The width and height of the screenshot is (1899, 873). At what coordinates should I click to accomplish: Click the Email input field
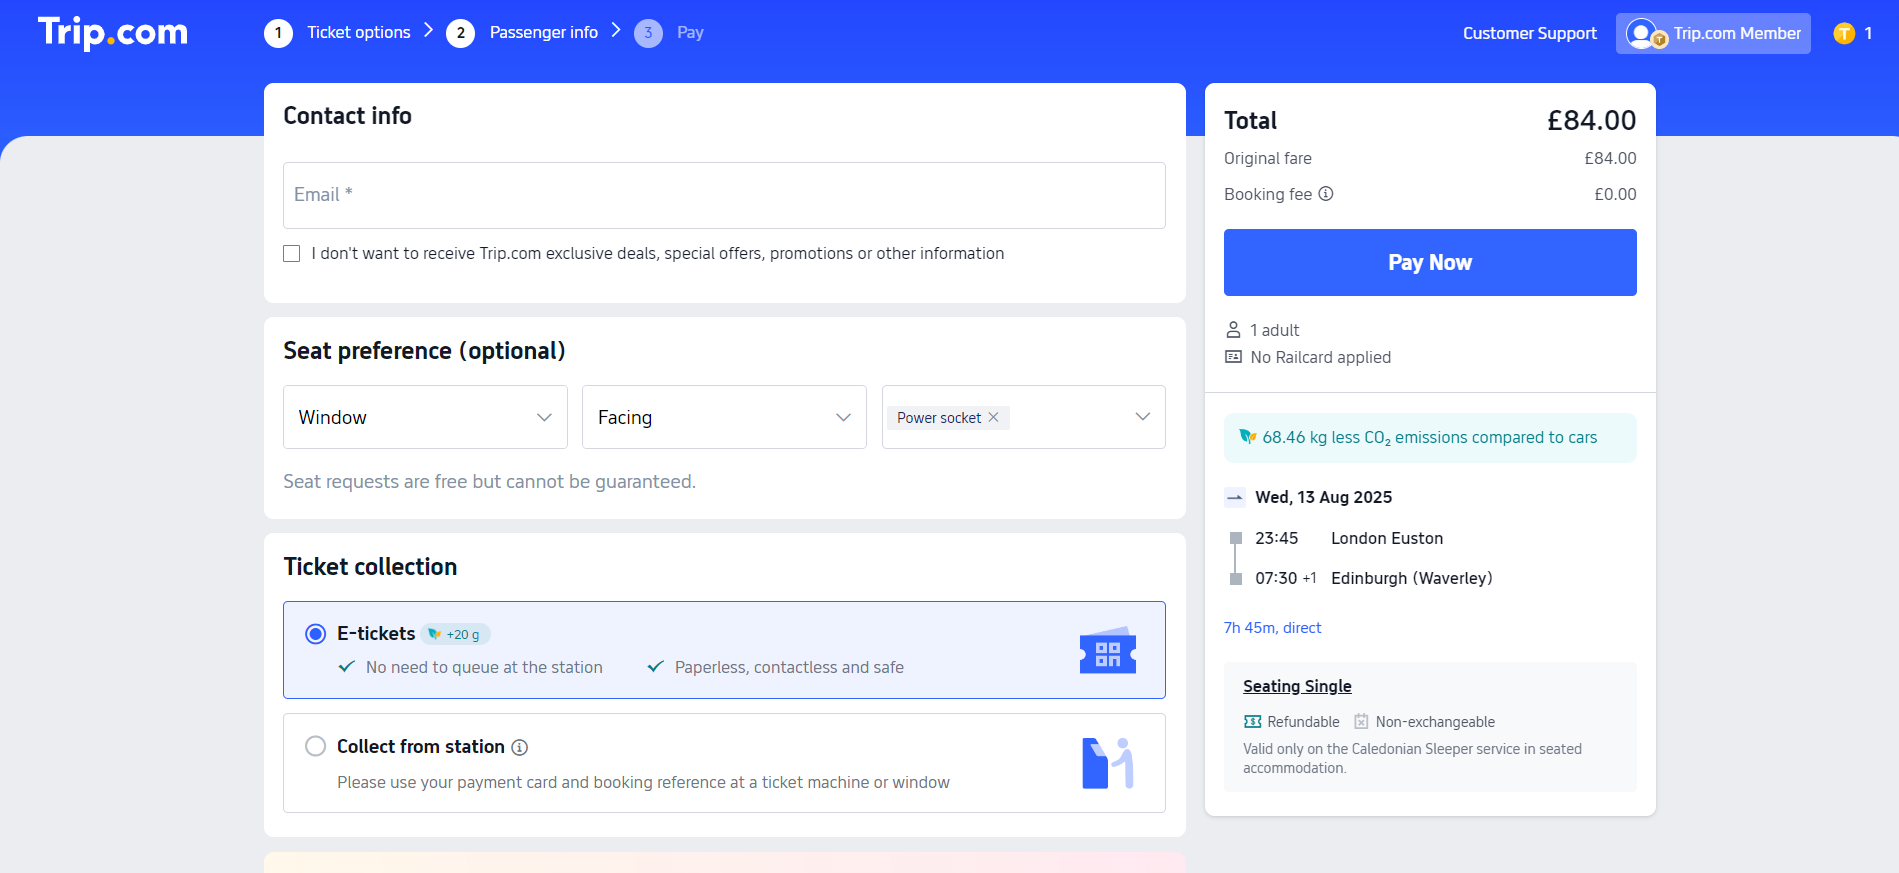point(724,195)
